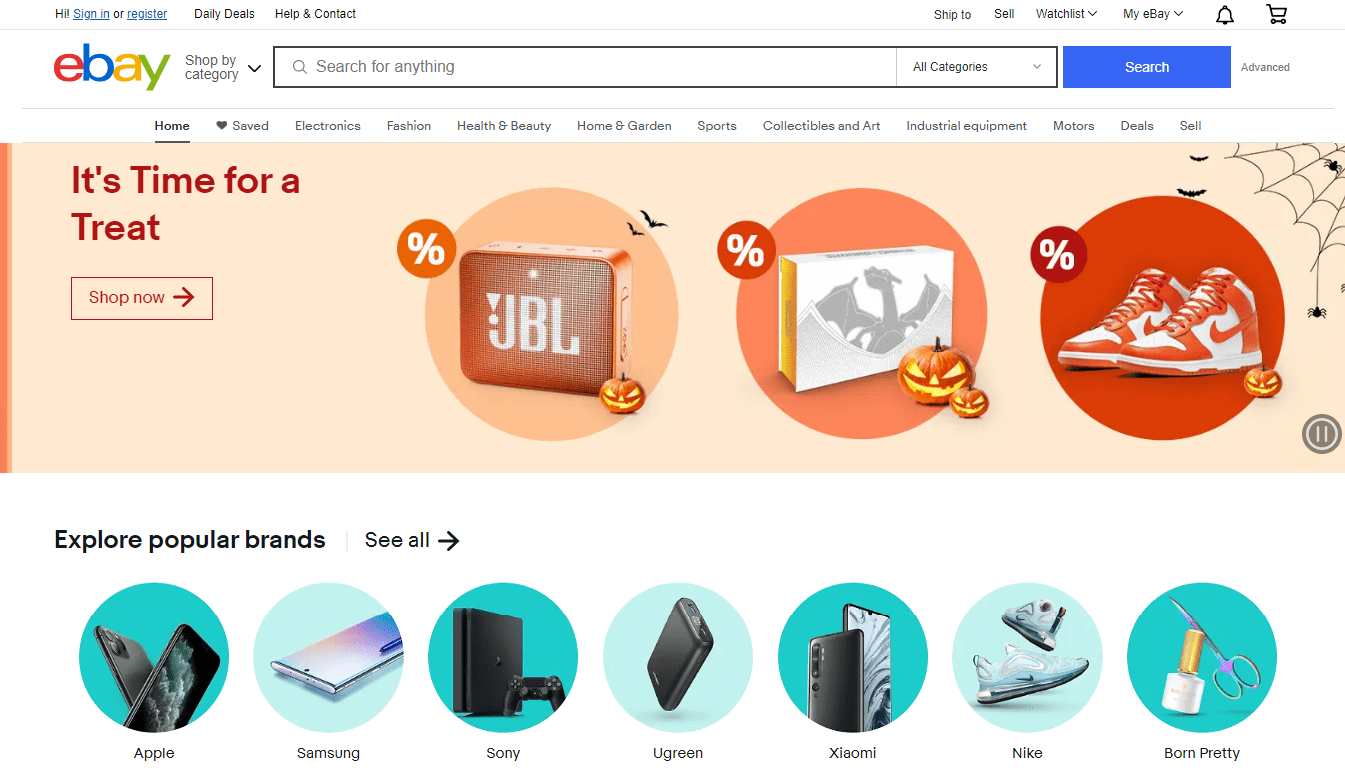Open the shopping cart icon
This screenshot has width=1345, height=776.
click(1276, 14)
